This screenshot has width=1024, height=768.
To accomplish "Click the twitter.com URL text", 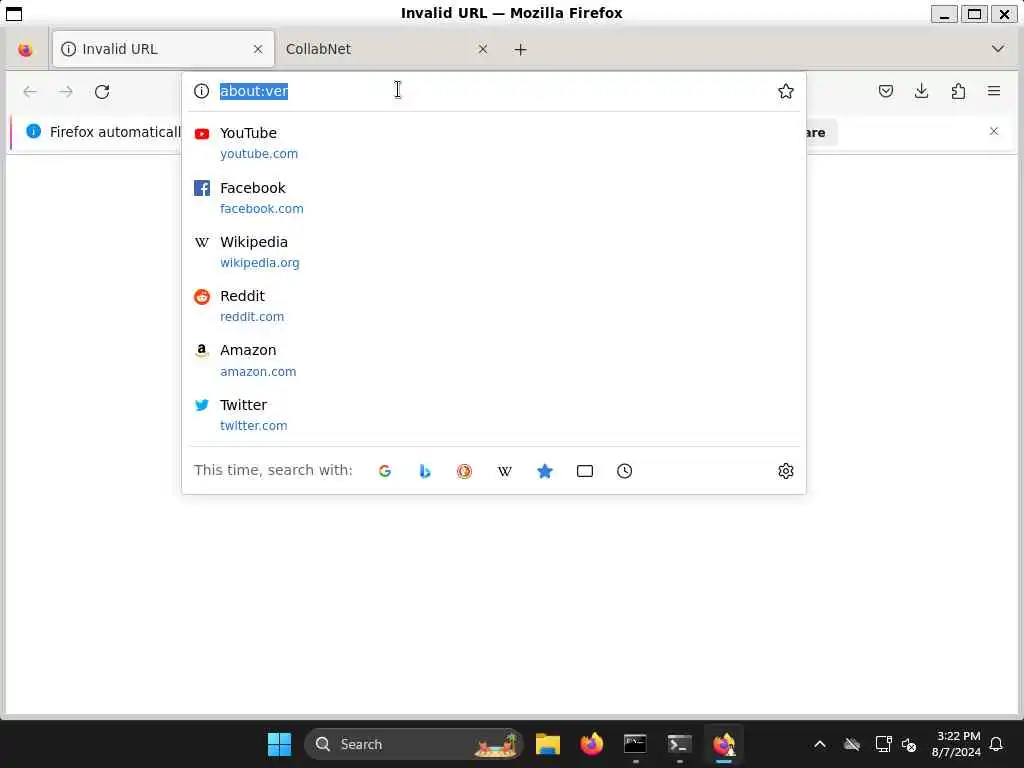I will (x=253, y=426).
